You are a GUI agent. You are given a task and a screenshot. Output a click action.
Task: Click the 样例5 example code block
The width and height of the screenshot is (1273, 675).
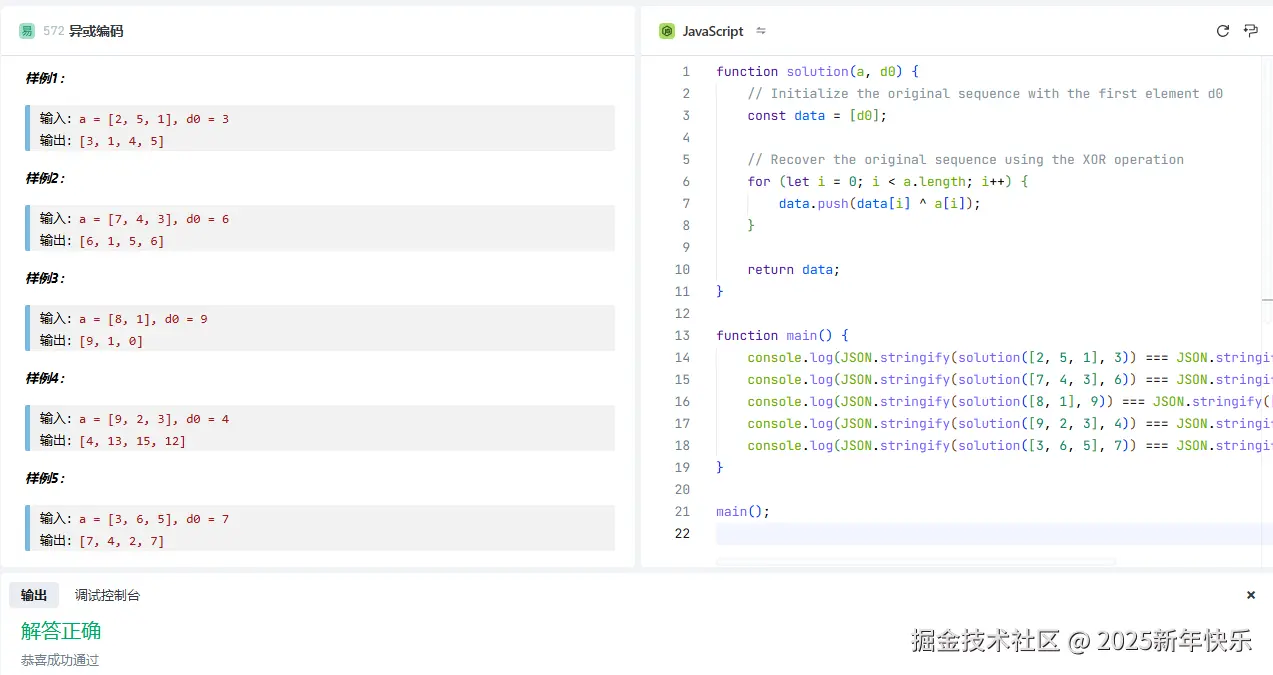pyautogui.click(x=320, y=529)
